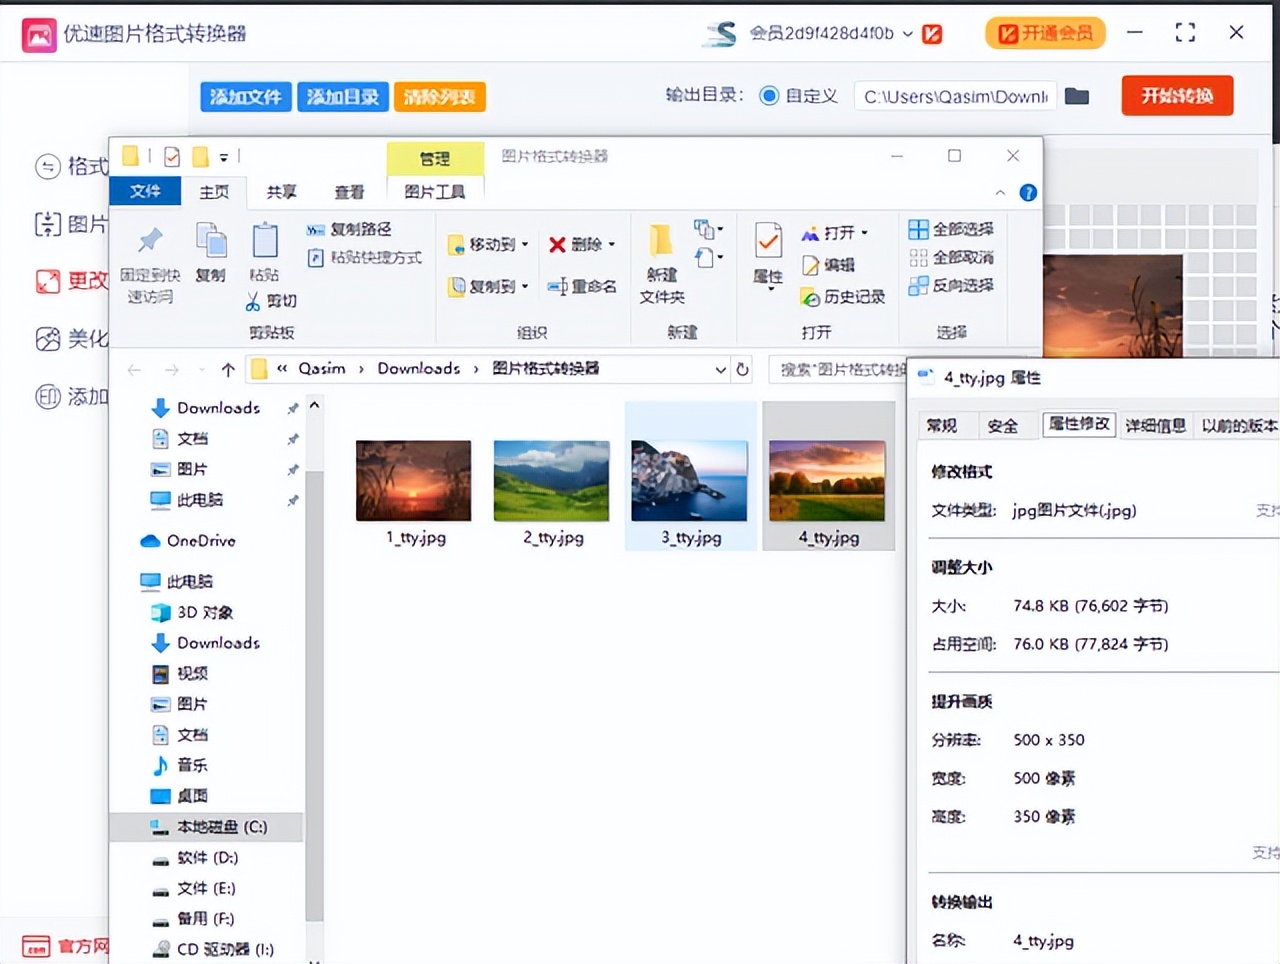Click the red VIP badge after the member name
The width and height of the screenshot is (1280, 964).
[x=932, y=34]
